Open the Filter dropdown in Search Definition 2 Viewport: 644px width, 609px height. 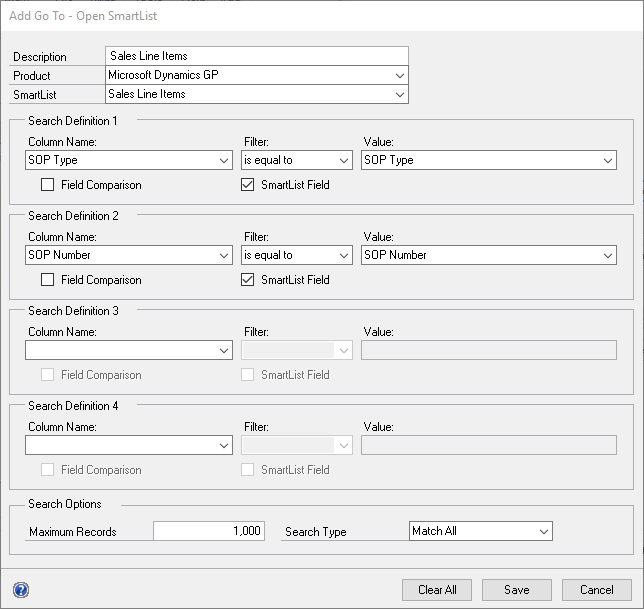tap(297, 255)
